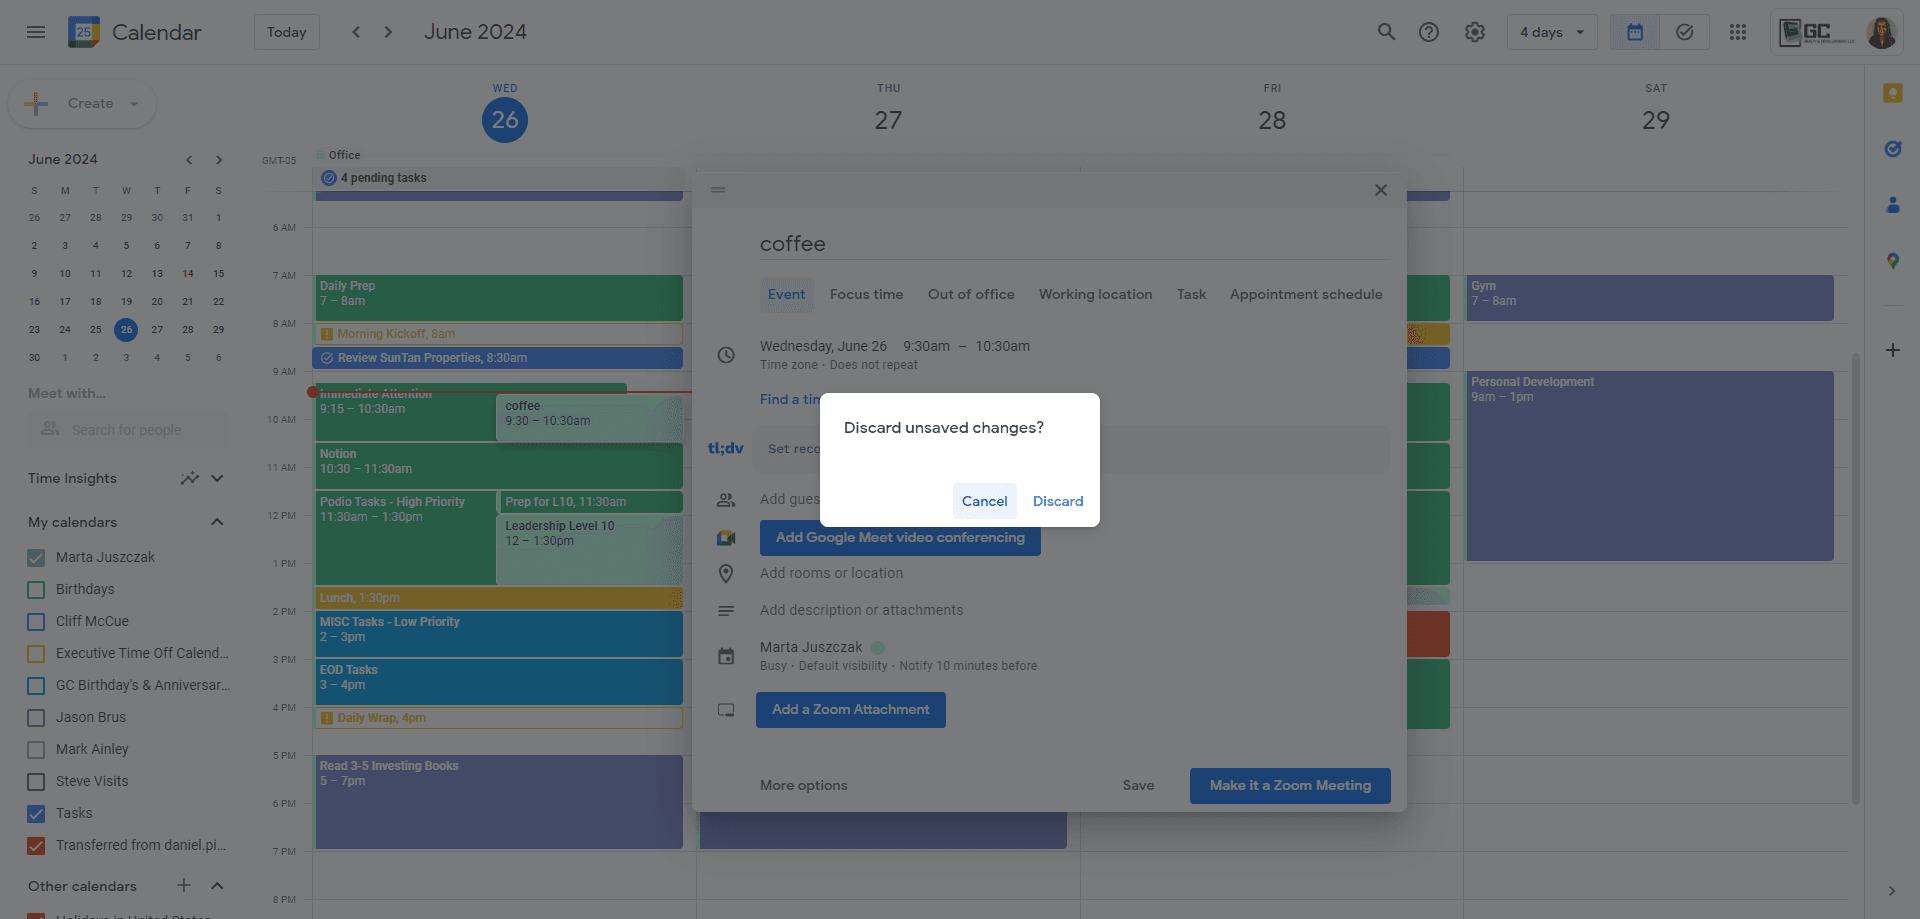The height and width of the screenshot is (919, 1920).
Task: Open the Settings gear menu
Action: [1475, 32]
